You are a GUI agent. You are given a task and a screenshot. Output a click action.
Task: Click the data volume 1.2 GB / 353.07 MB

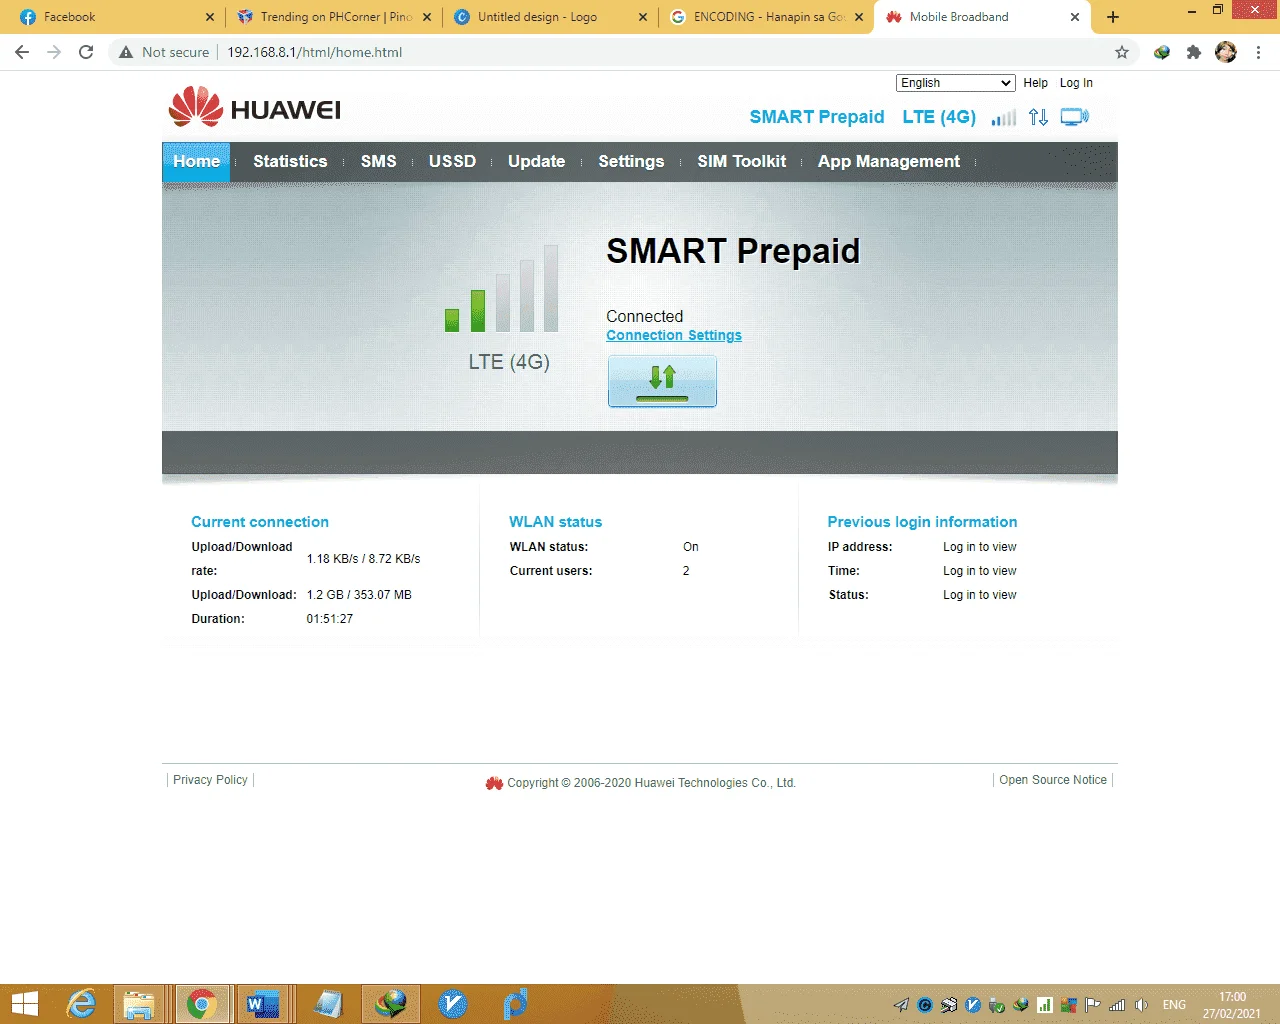[359, 595]
